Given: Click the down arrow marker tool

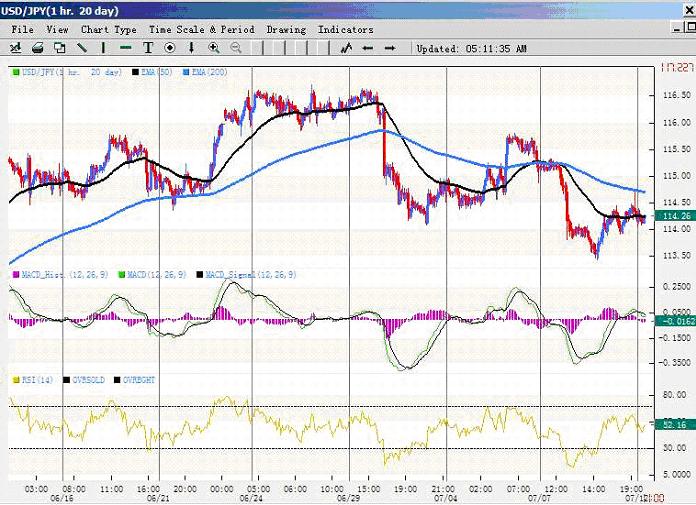Looking at the screenshot, I should point(192,47).
